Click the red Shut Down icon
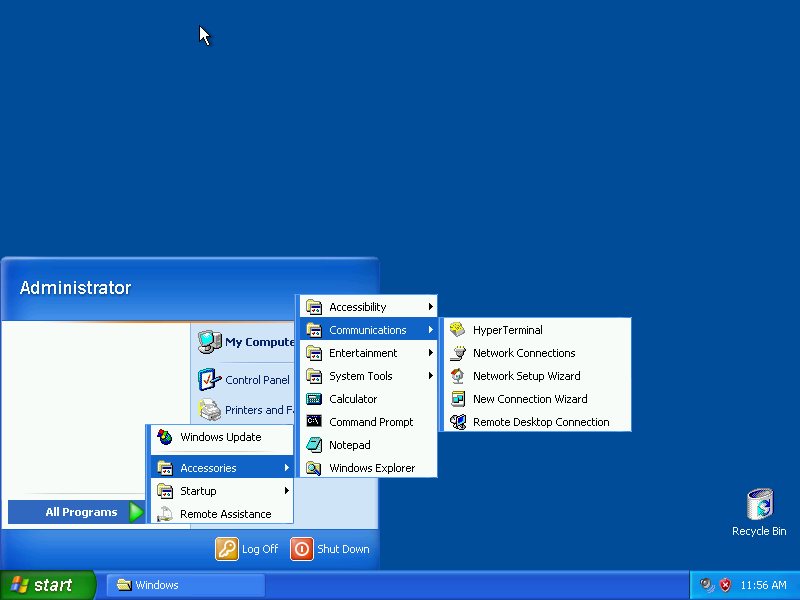This screenshot has width=800, height=600. (x=302, y=549)
